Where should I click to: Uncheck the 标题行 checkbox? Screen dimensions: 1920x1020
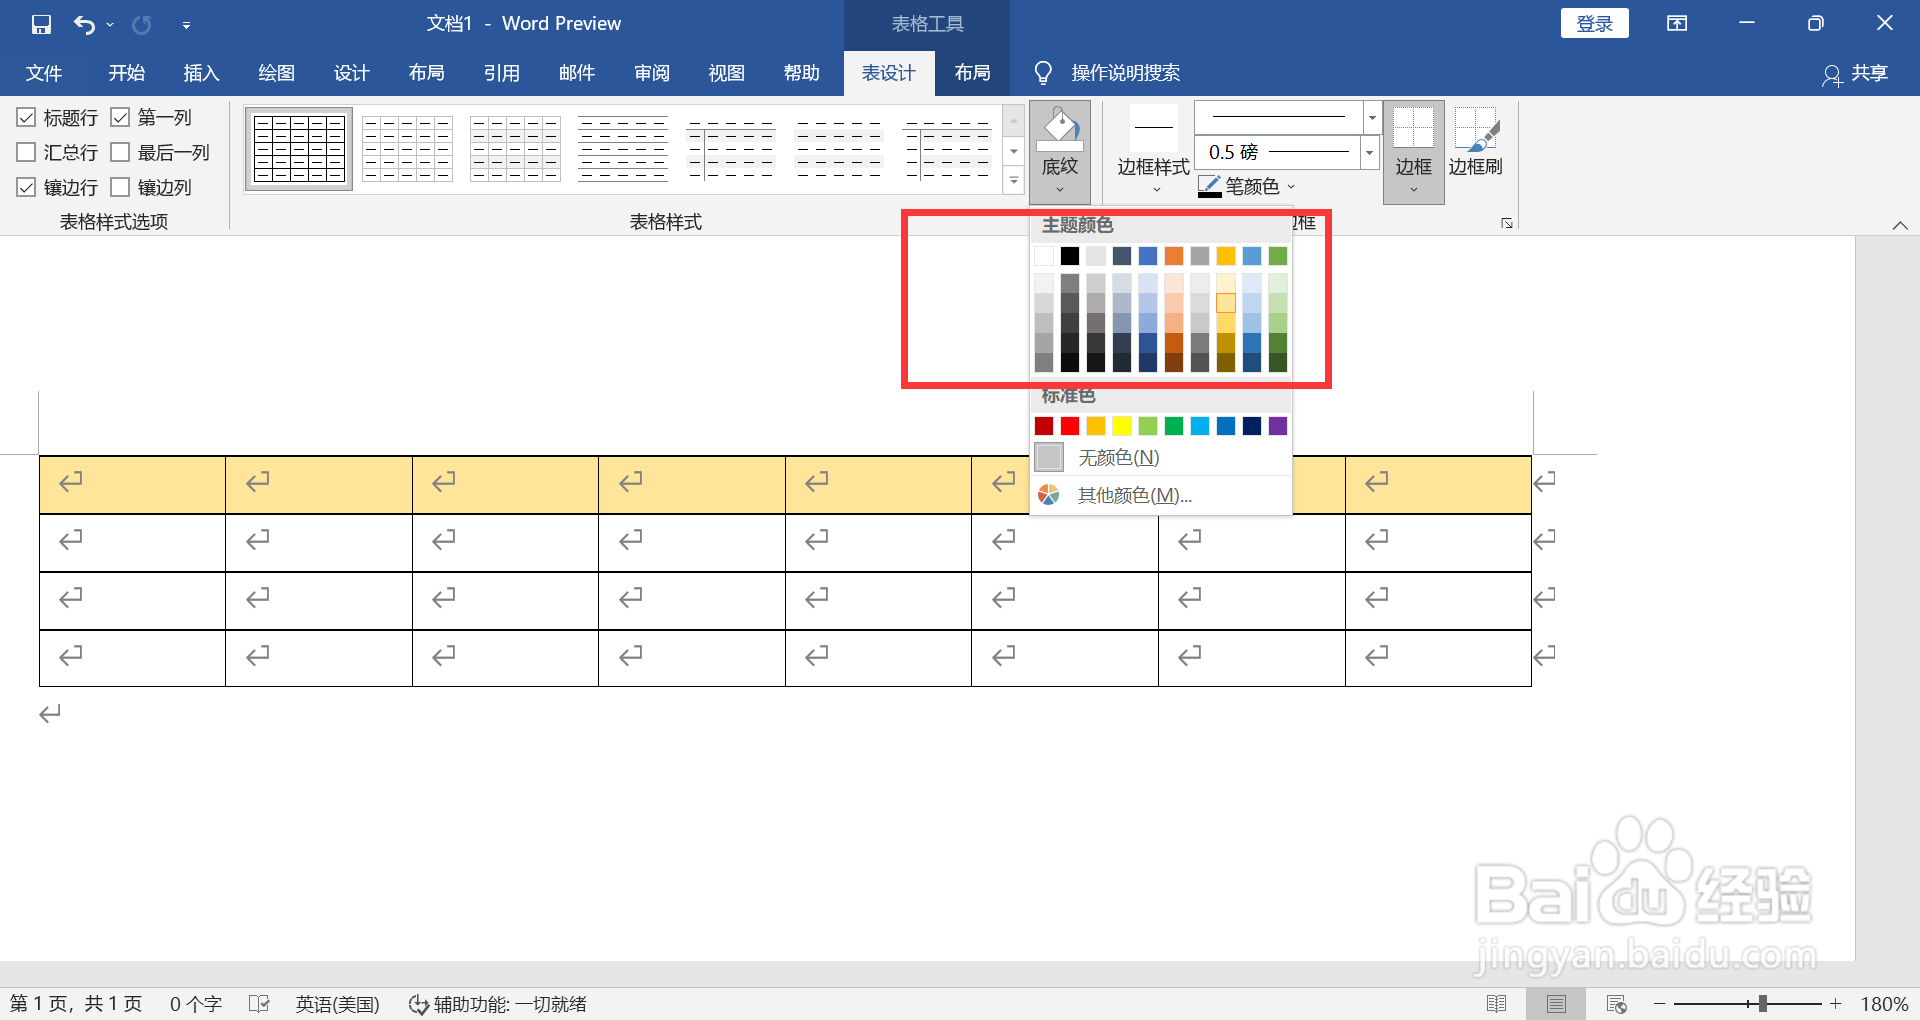tap(26, 118)
